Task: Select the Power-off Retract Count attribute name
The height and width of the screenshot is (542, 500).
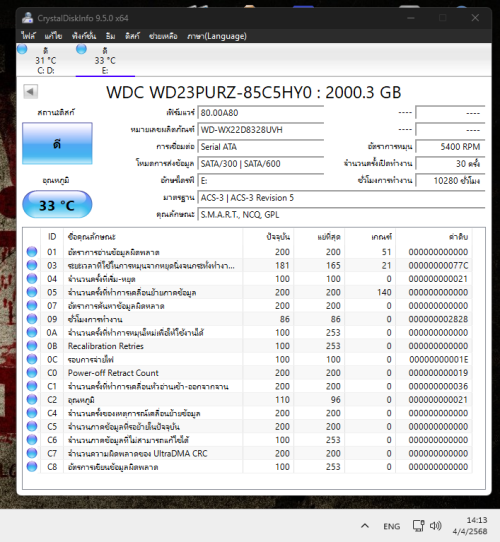Action: click(113, 373)
